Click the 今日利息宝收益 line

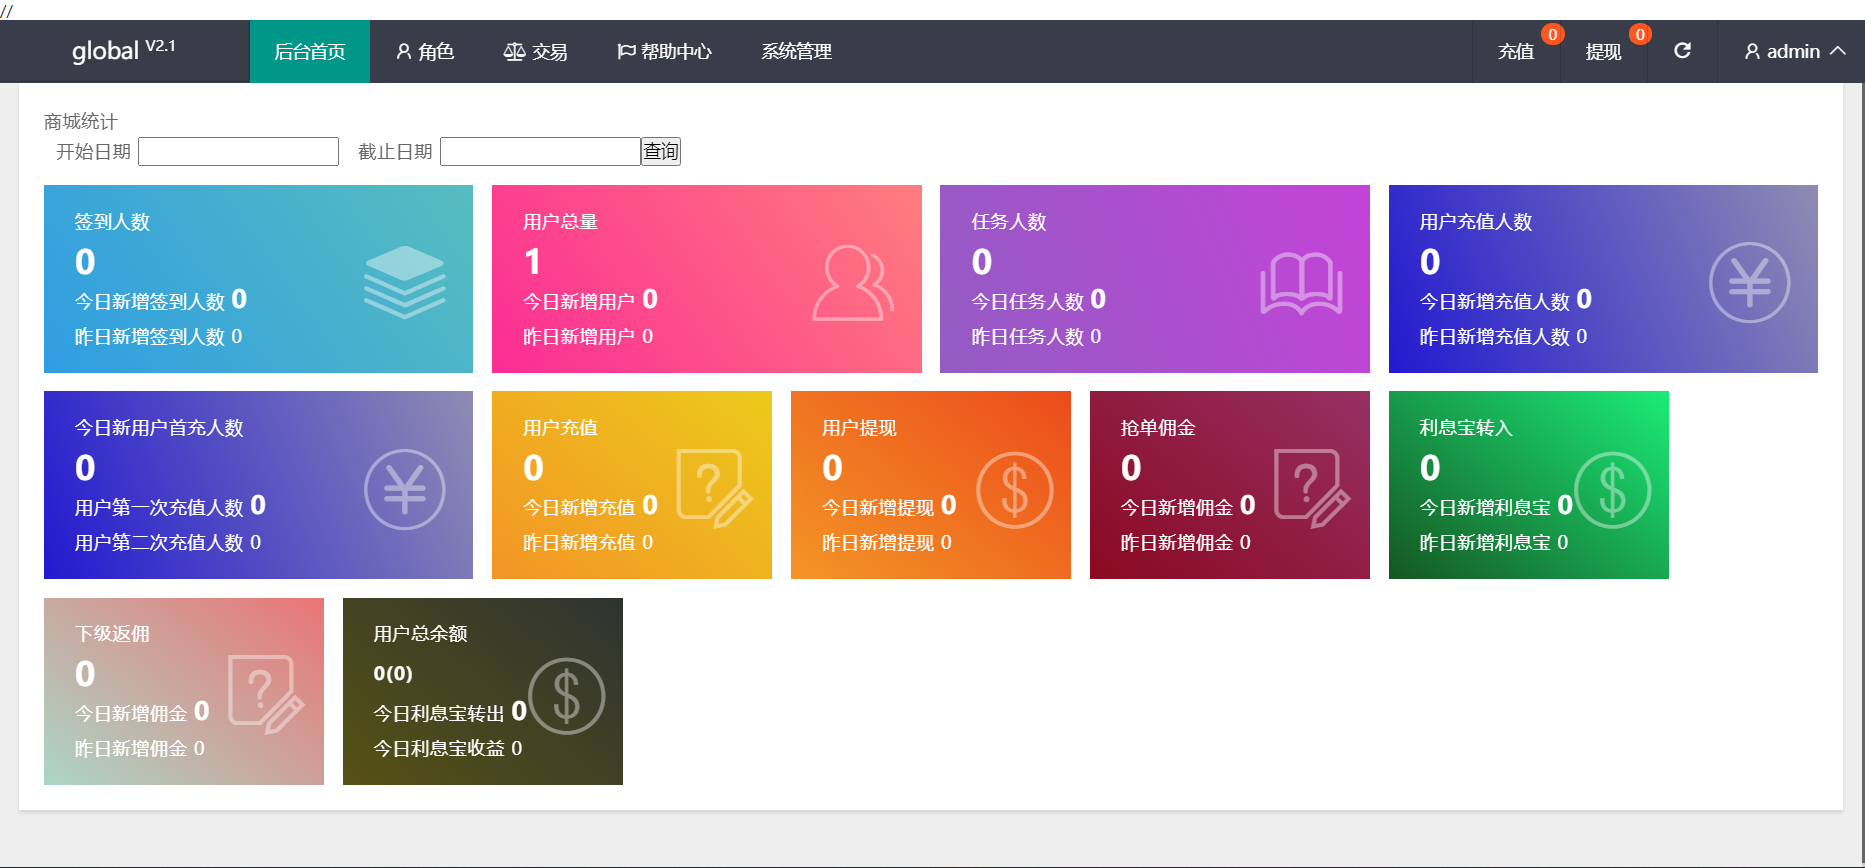click(448, 749)
